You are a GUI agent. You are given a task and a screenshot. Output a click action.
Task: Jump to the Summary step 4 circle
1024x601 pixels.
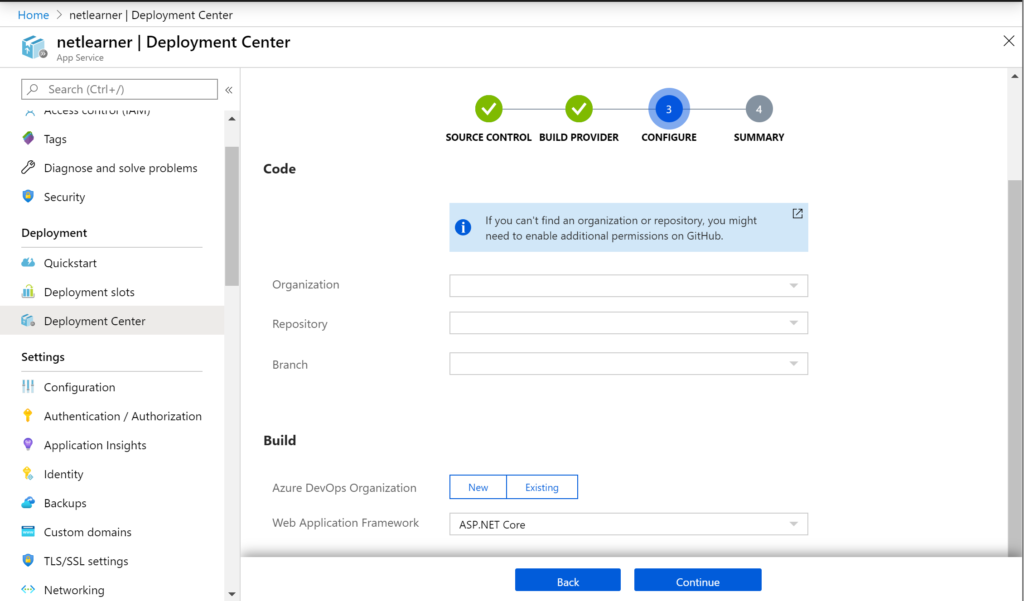click(x=759, y=109)
